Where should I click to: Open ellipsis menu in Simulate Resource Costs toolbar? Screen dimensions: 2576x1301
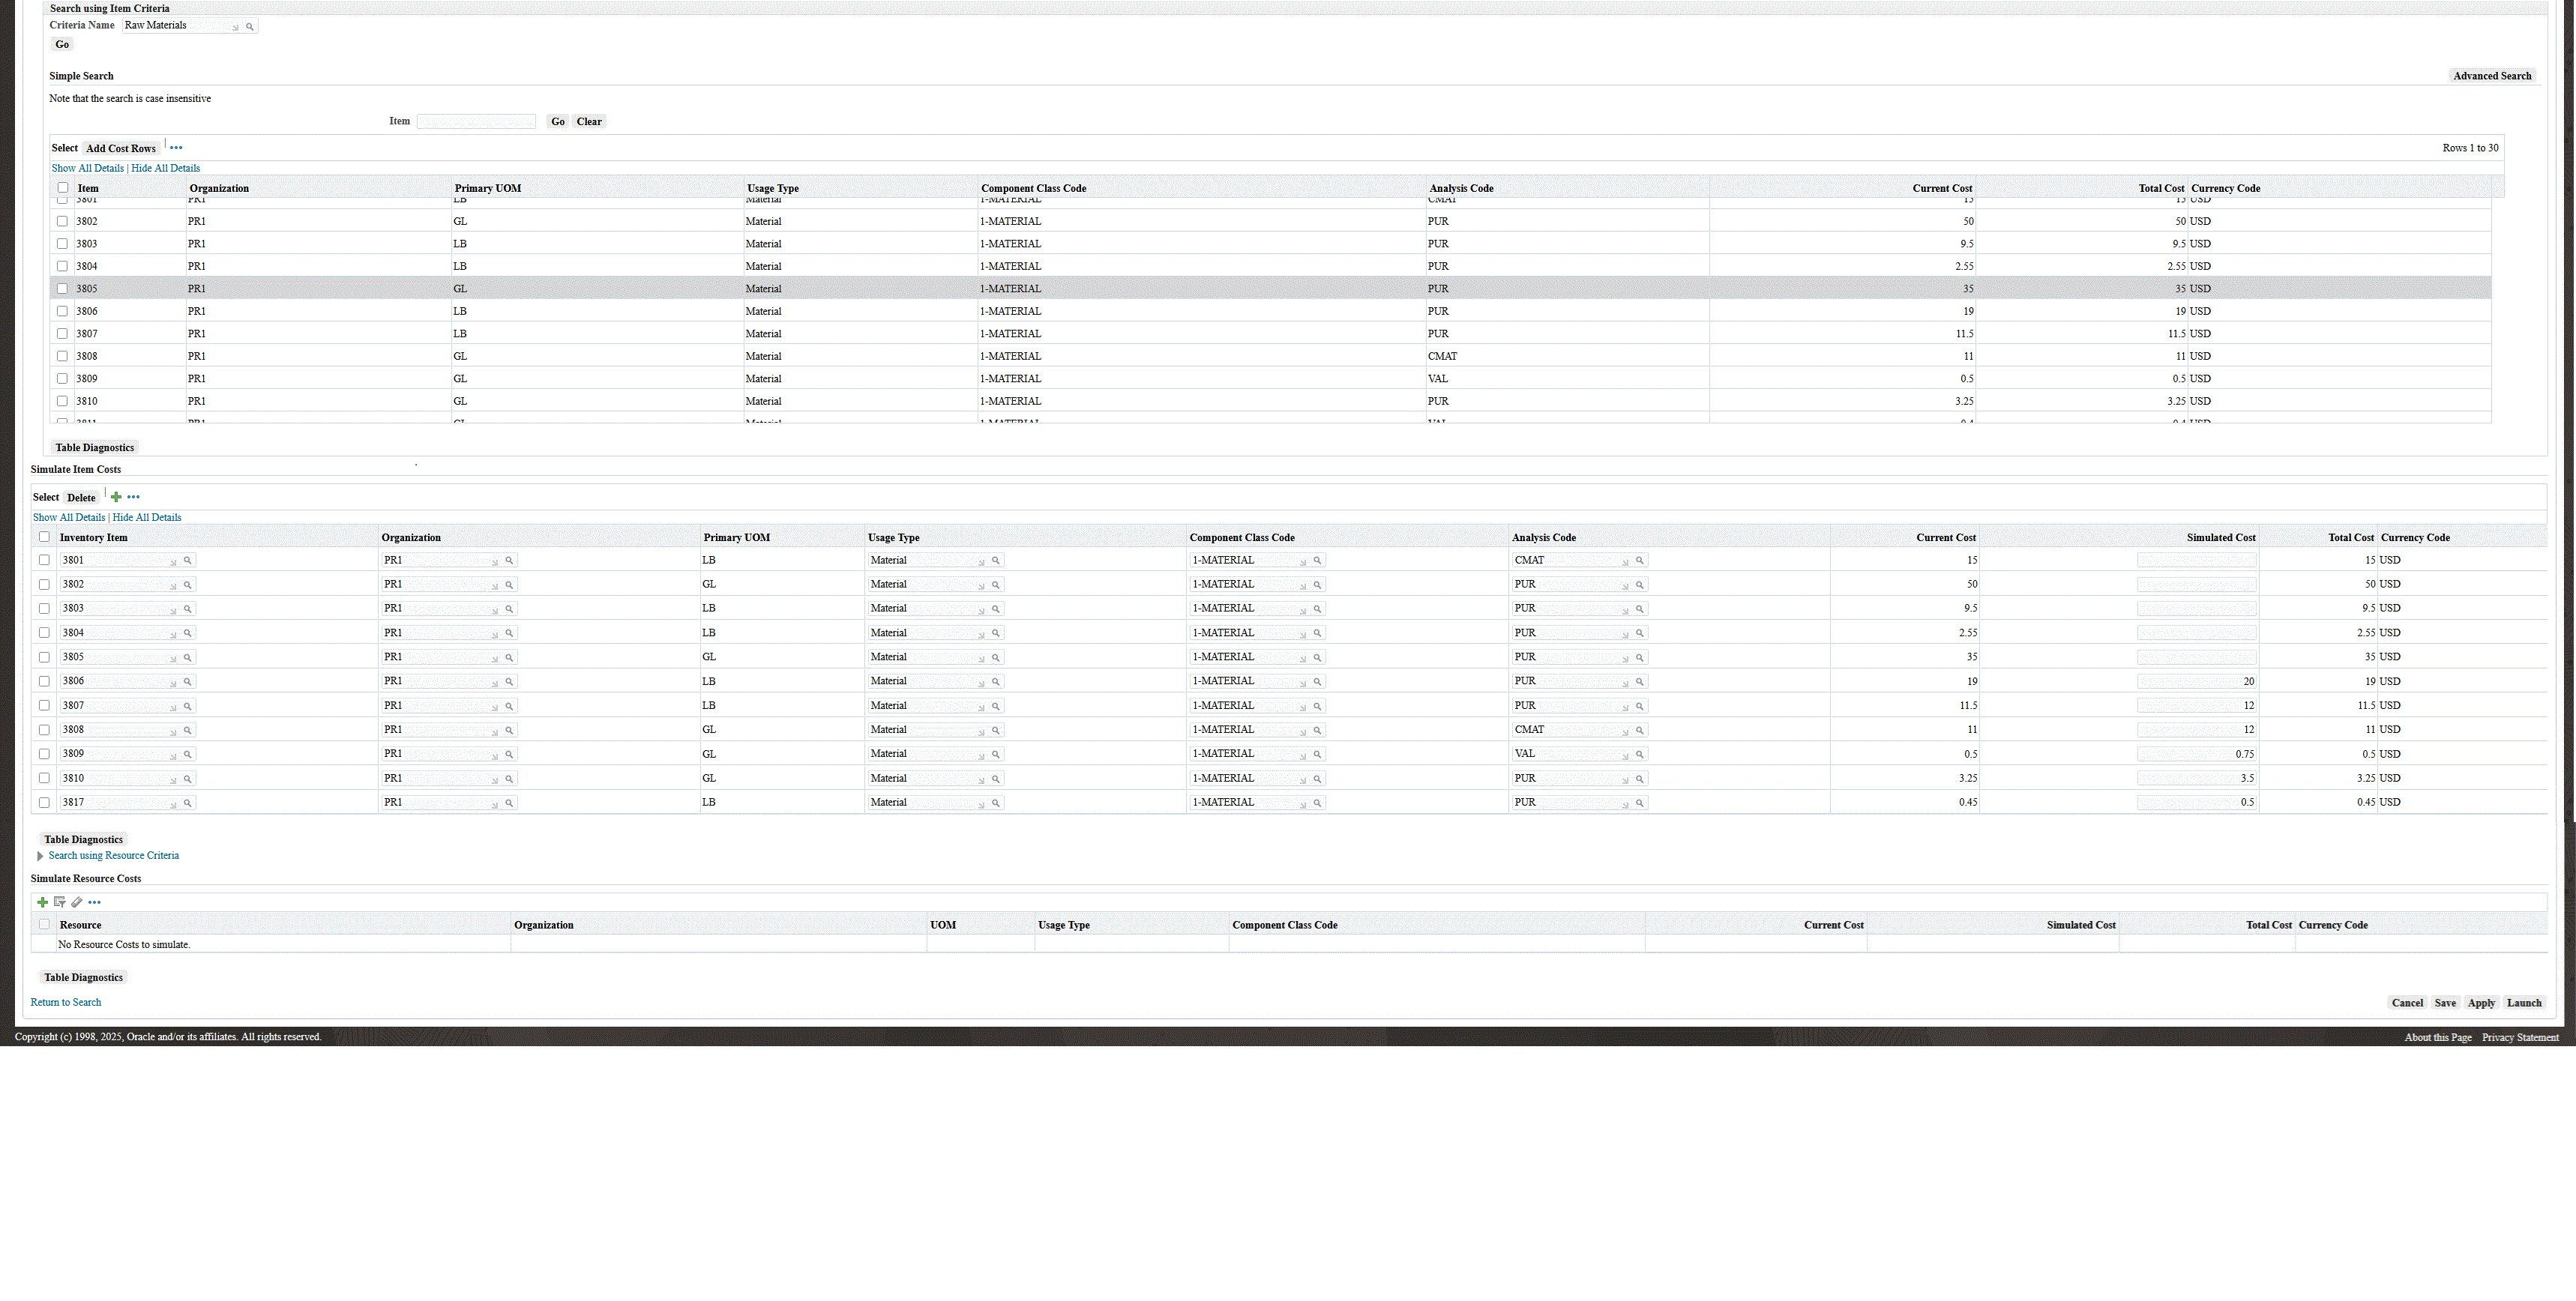point(94,902)
